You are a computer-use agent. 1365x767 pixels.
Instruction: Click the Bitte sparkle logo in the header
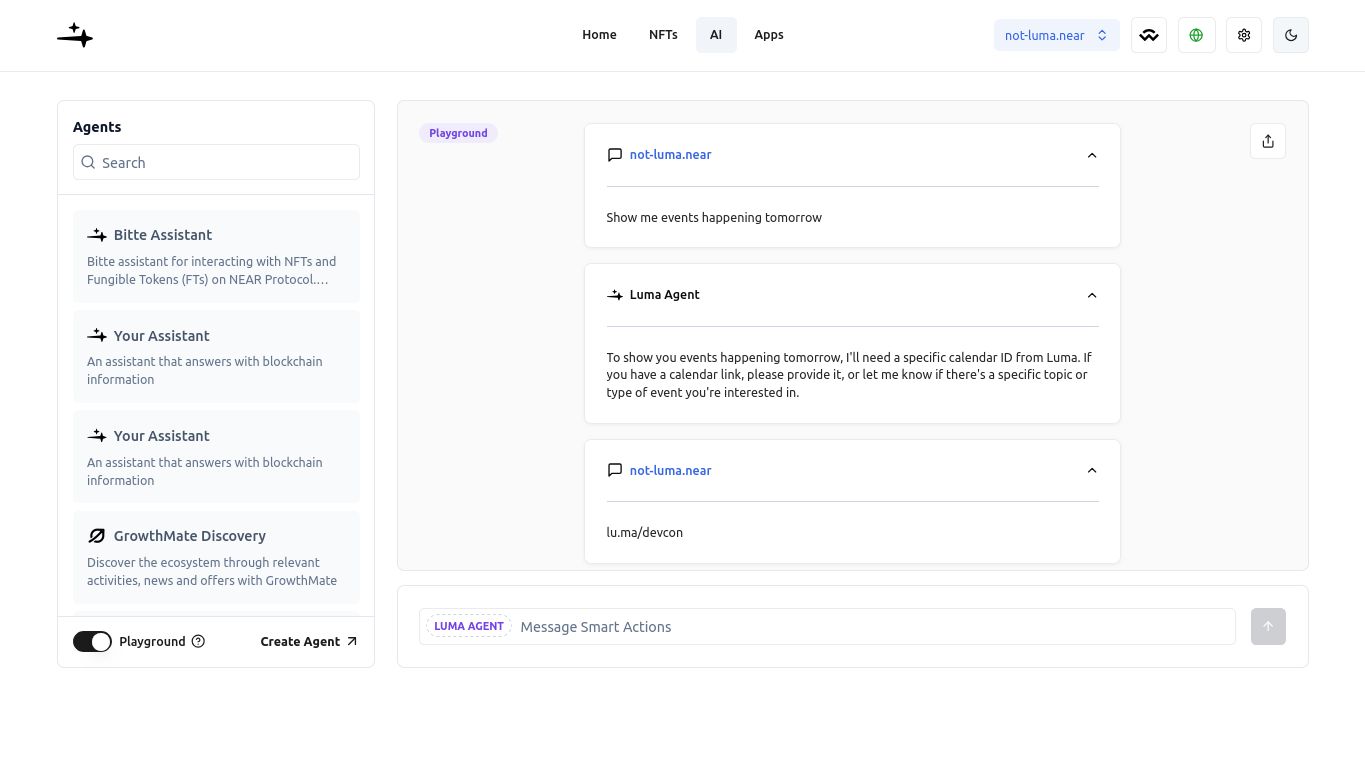coord(75,35)
